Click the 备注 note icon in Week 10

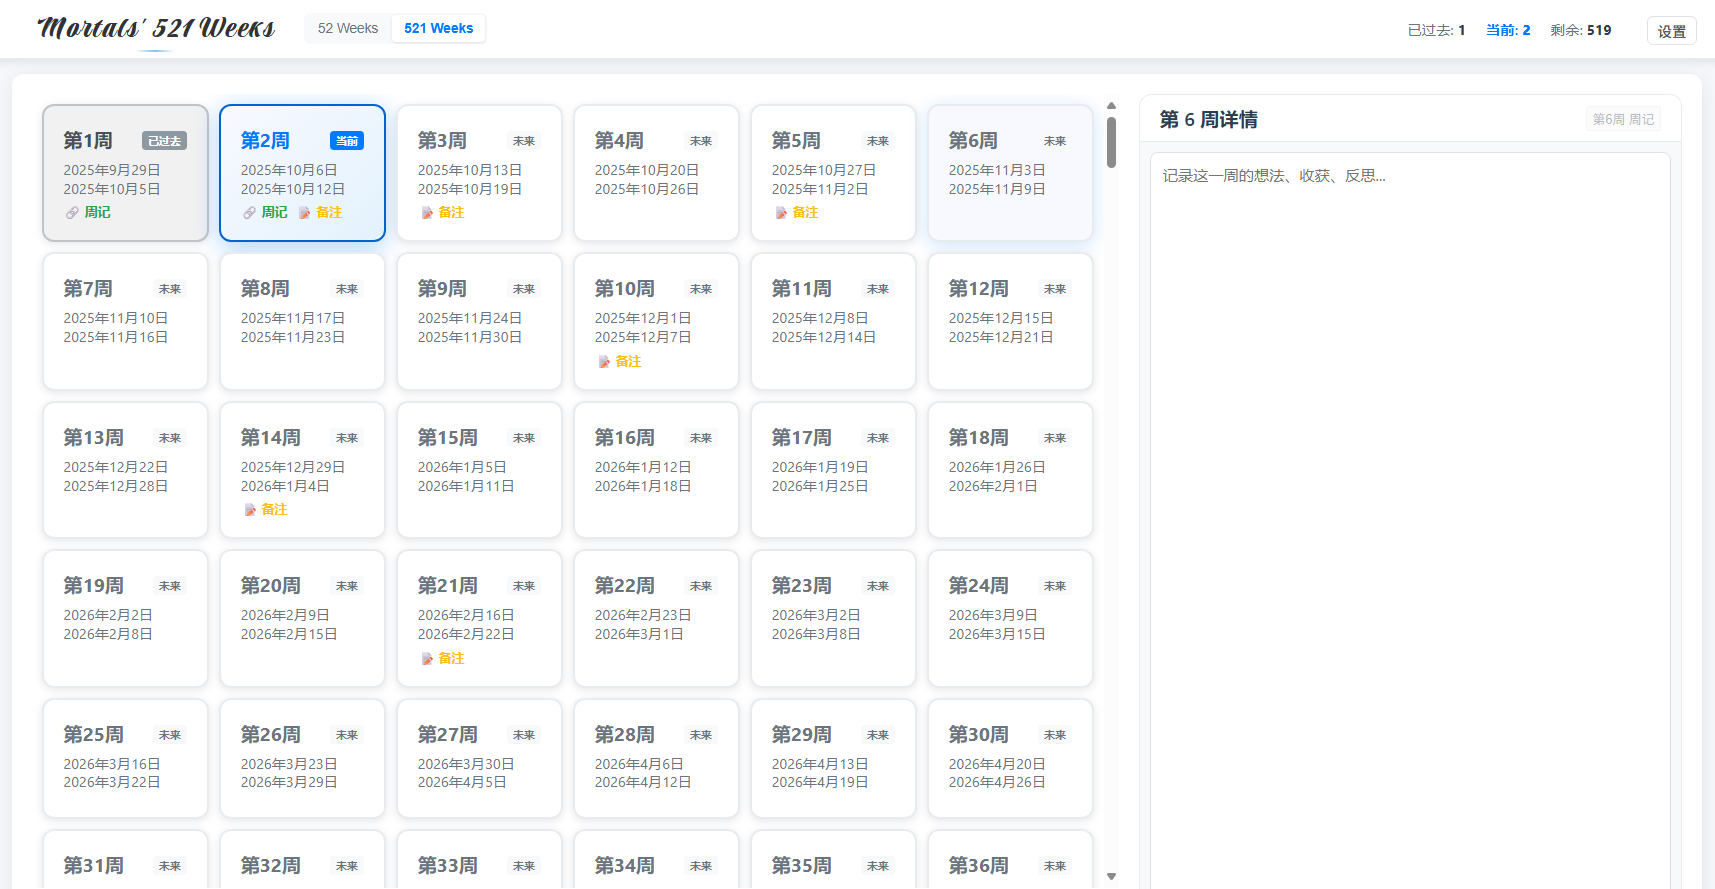(x=605, y=362)
